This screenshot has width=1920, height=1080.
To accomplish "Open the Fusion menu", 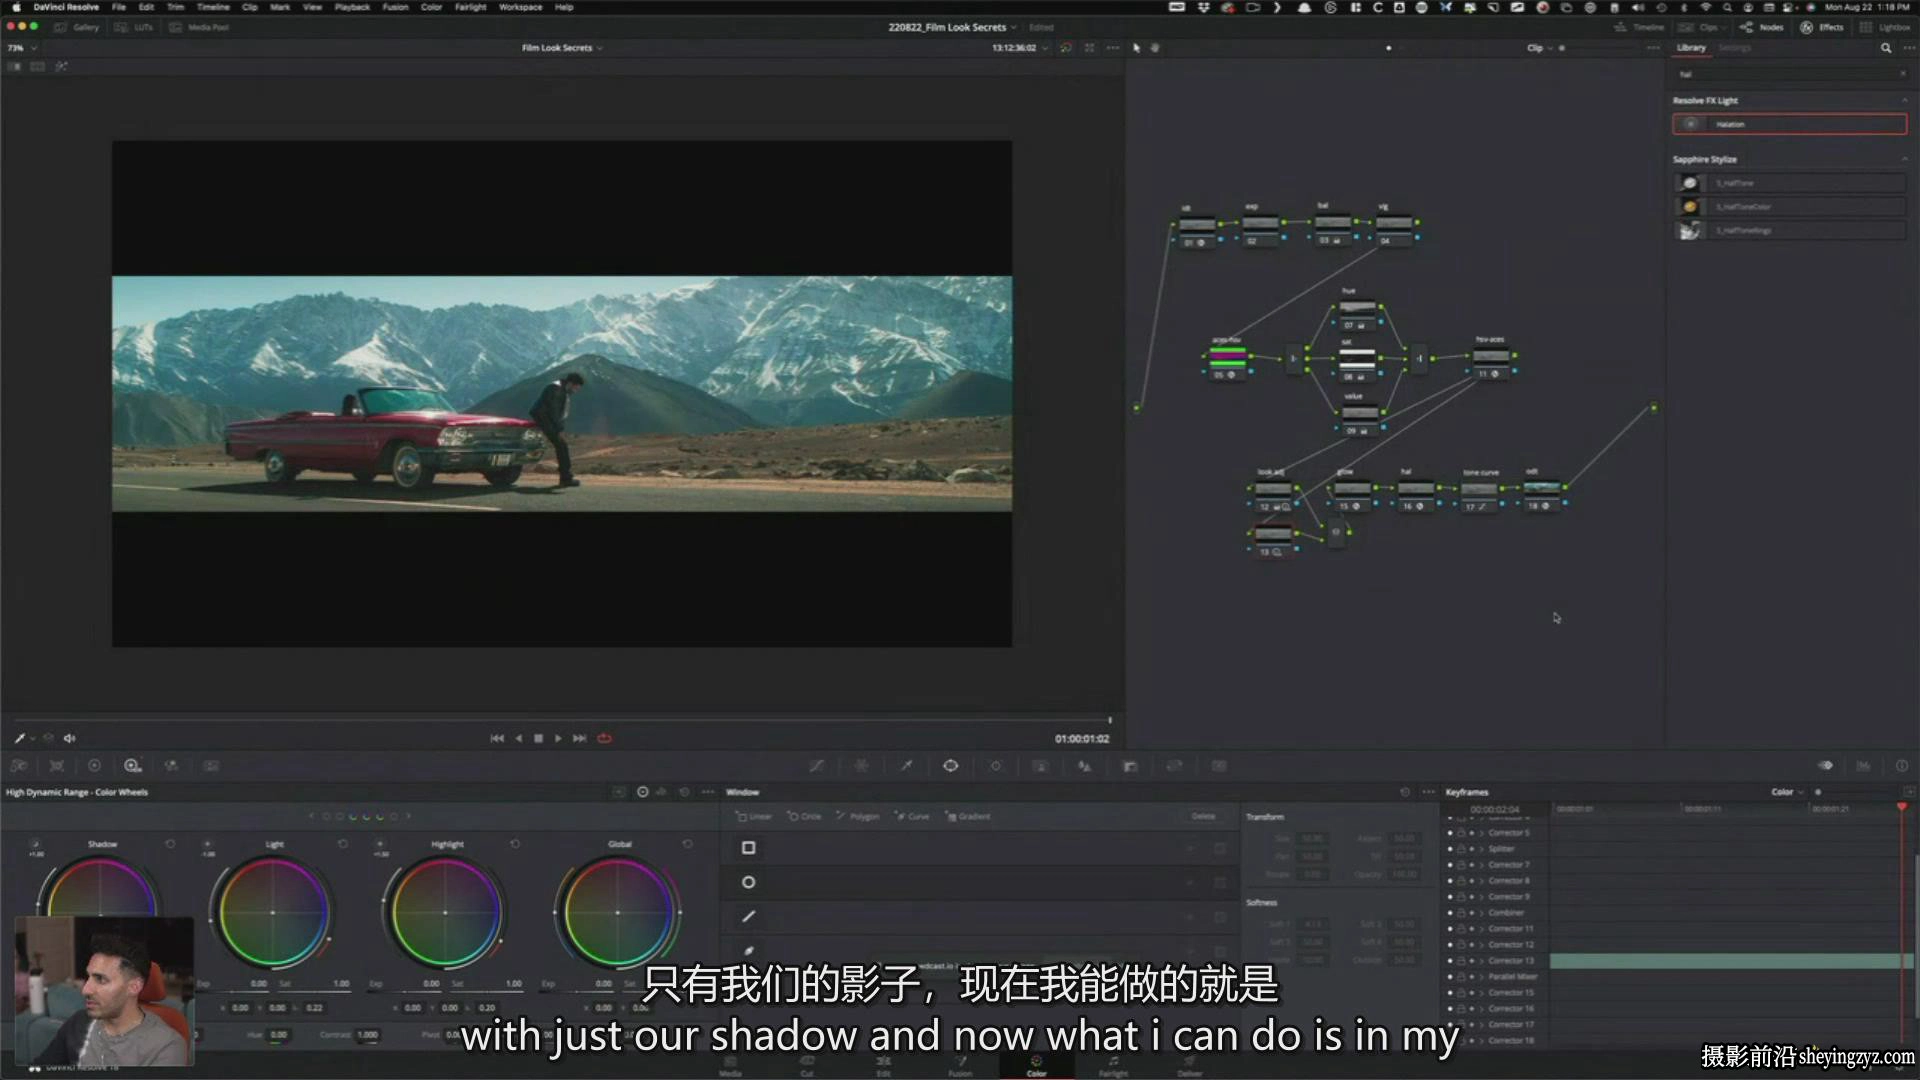I will (395, 7).
